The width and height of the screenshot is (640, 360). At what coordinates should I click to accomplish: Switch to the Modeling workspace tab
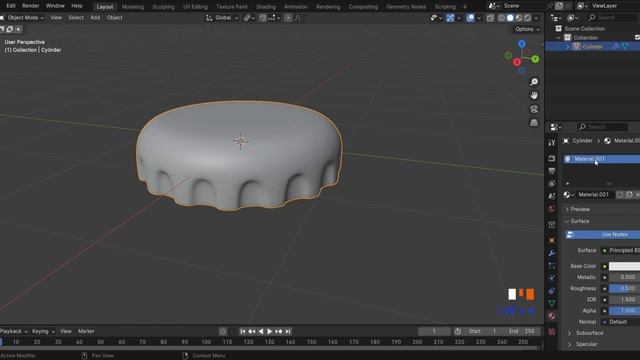[133, 7]
